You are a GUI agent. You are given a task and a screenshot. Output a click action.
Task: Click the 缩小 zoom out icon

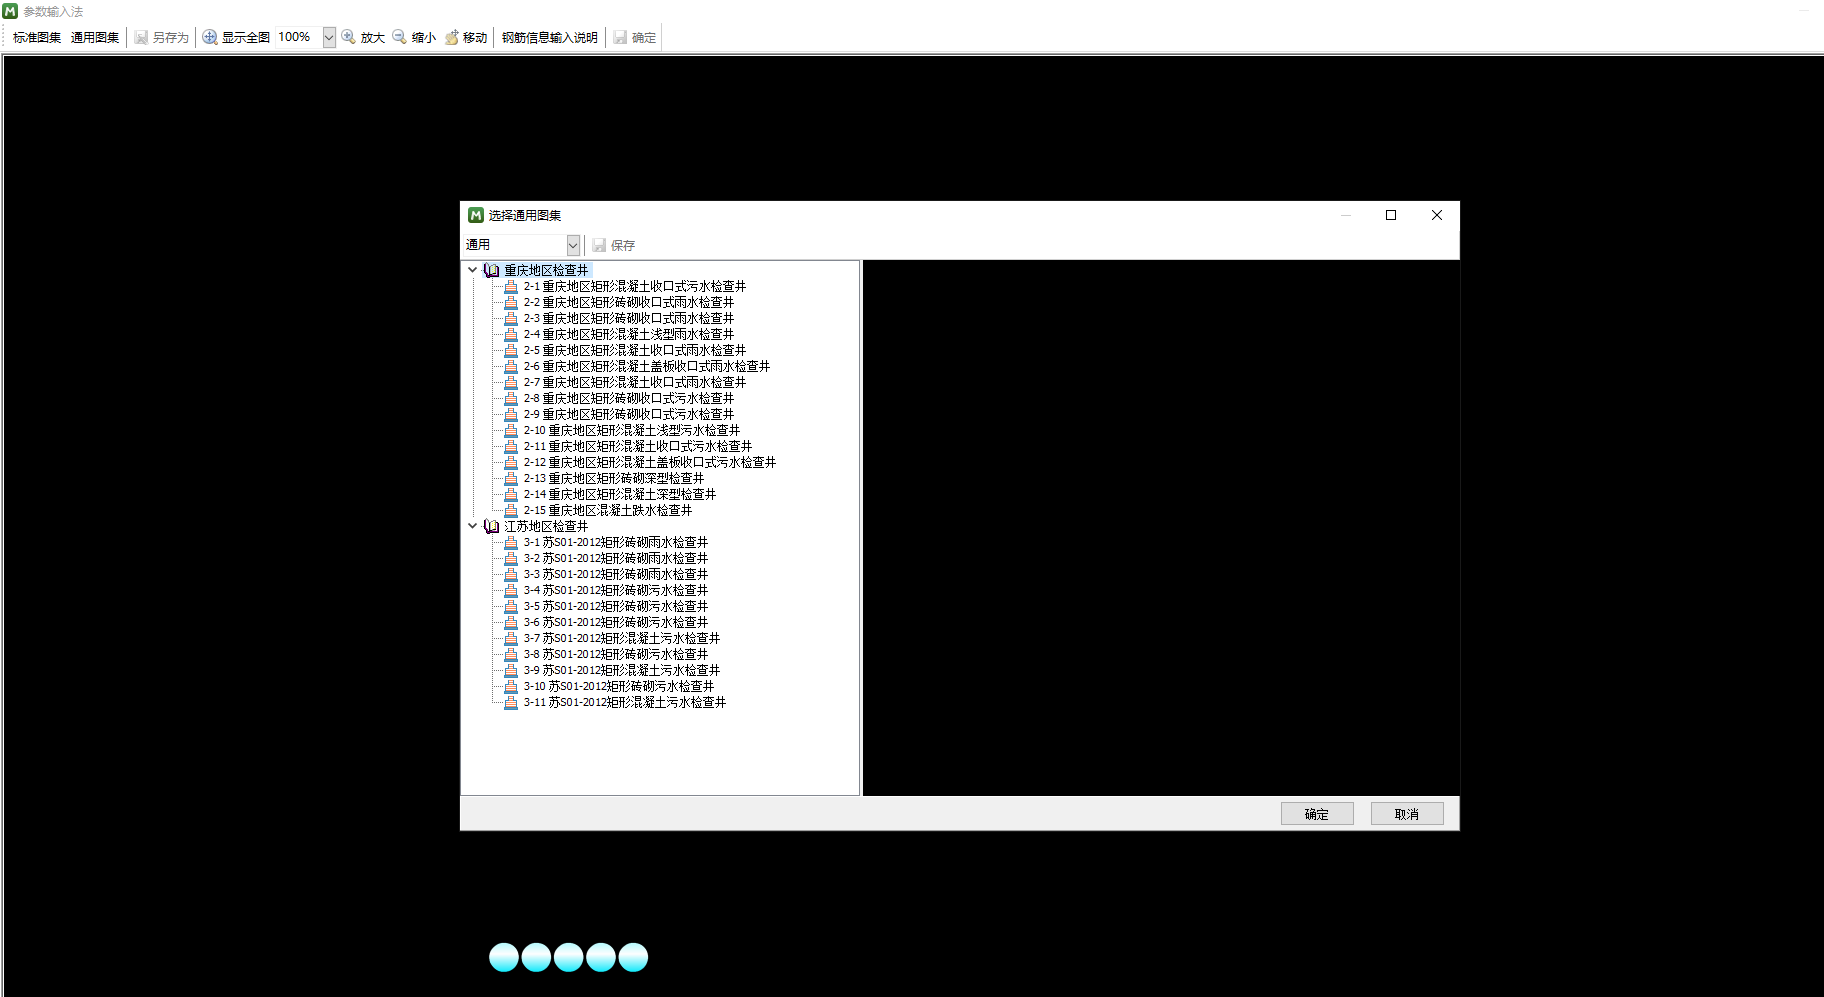(x=400, y=38)
